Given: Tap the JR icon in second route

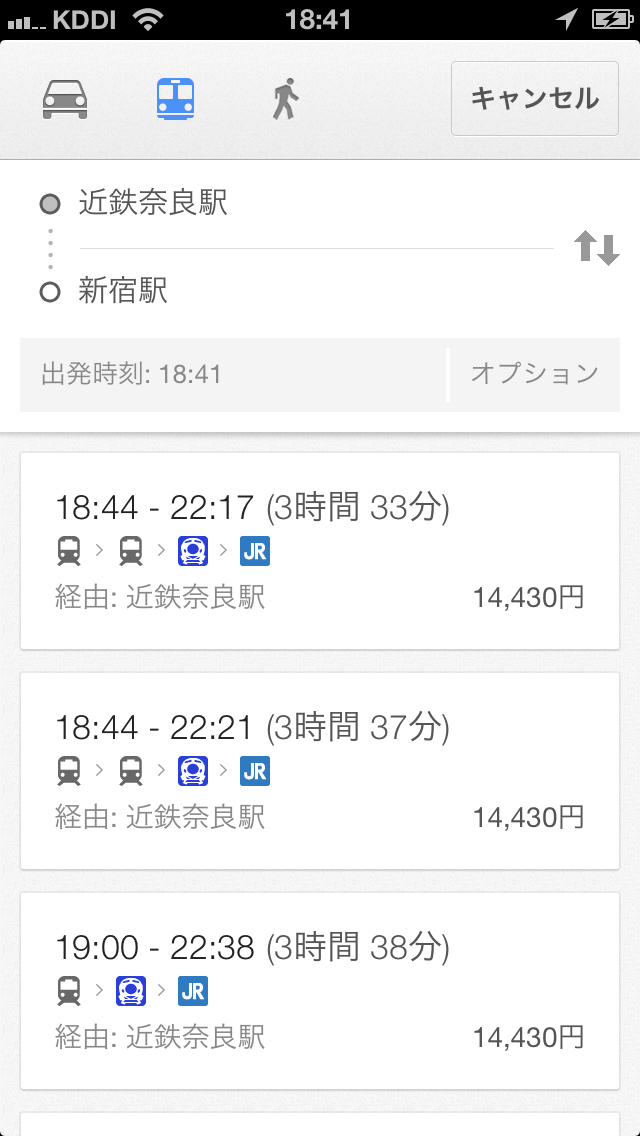Looking at the screenshot, I should click(255, 771).
